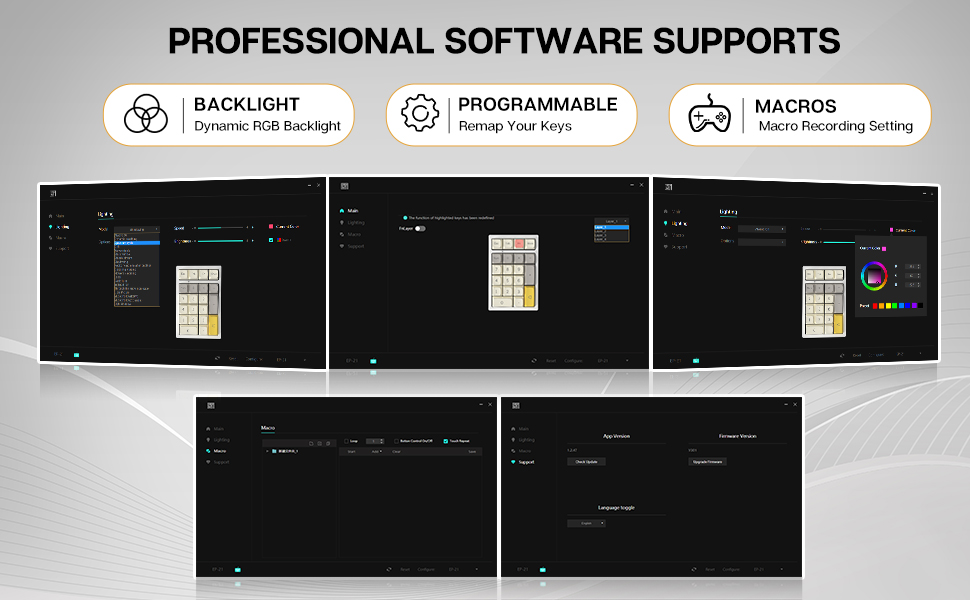The width and height of the screenshot is (970, 600).
Task: Click Reset in Macro window footer
Action: [405, 569]
